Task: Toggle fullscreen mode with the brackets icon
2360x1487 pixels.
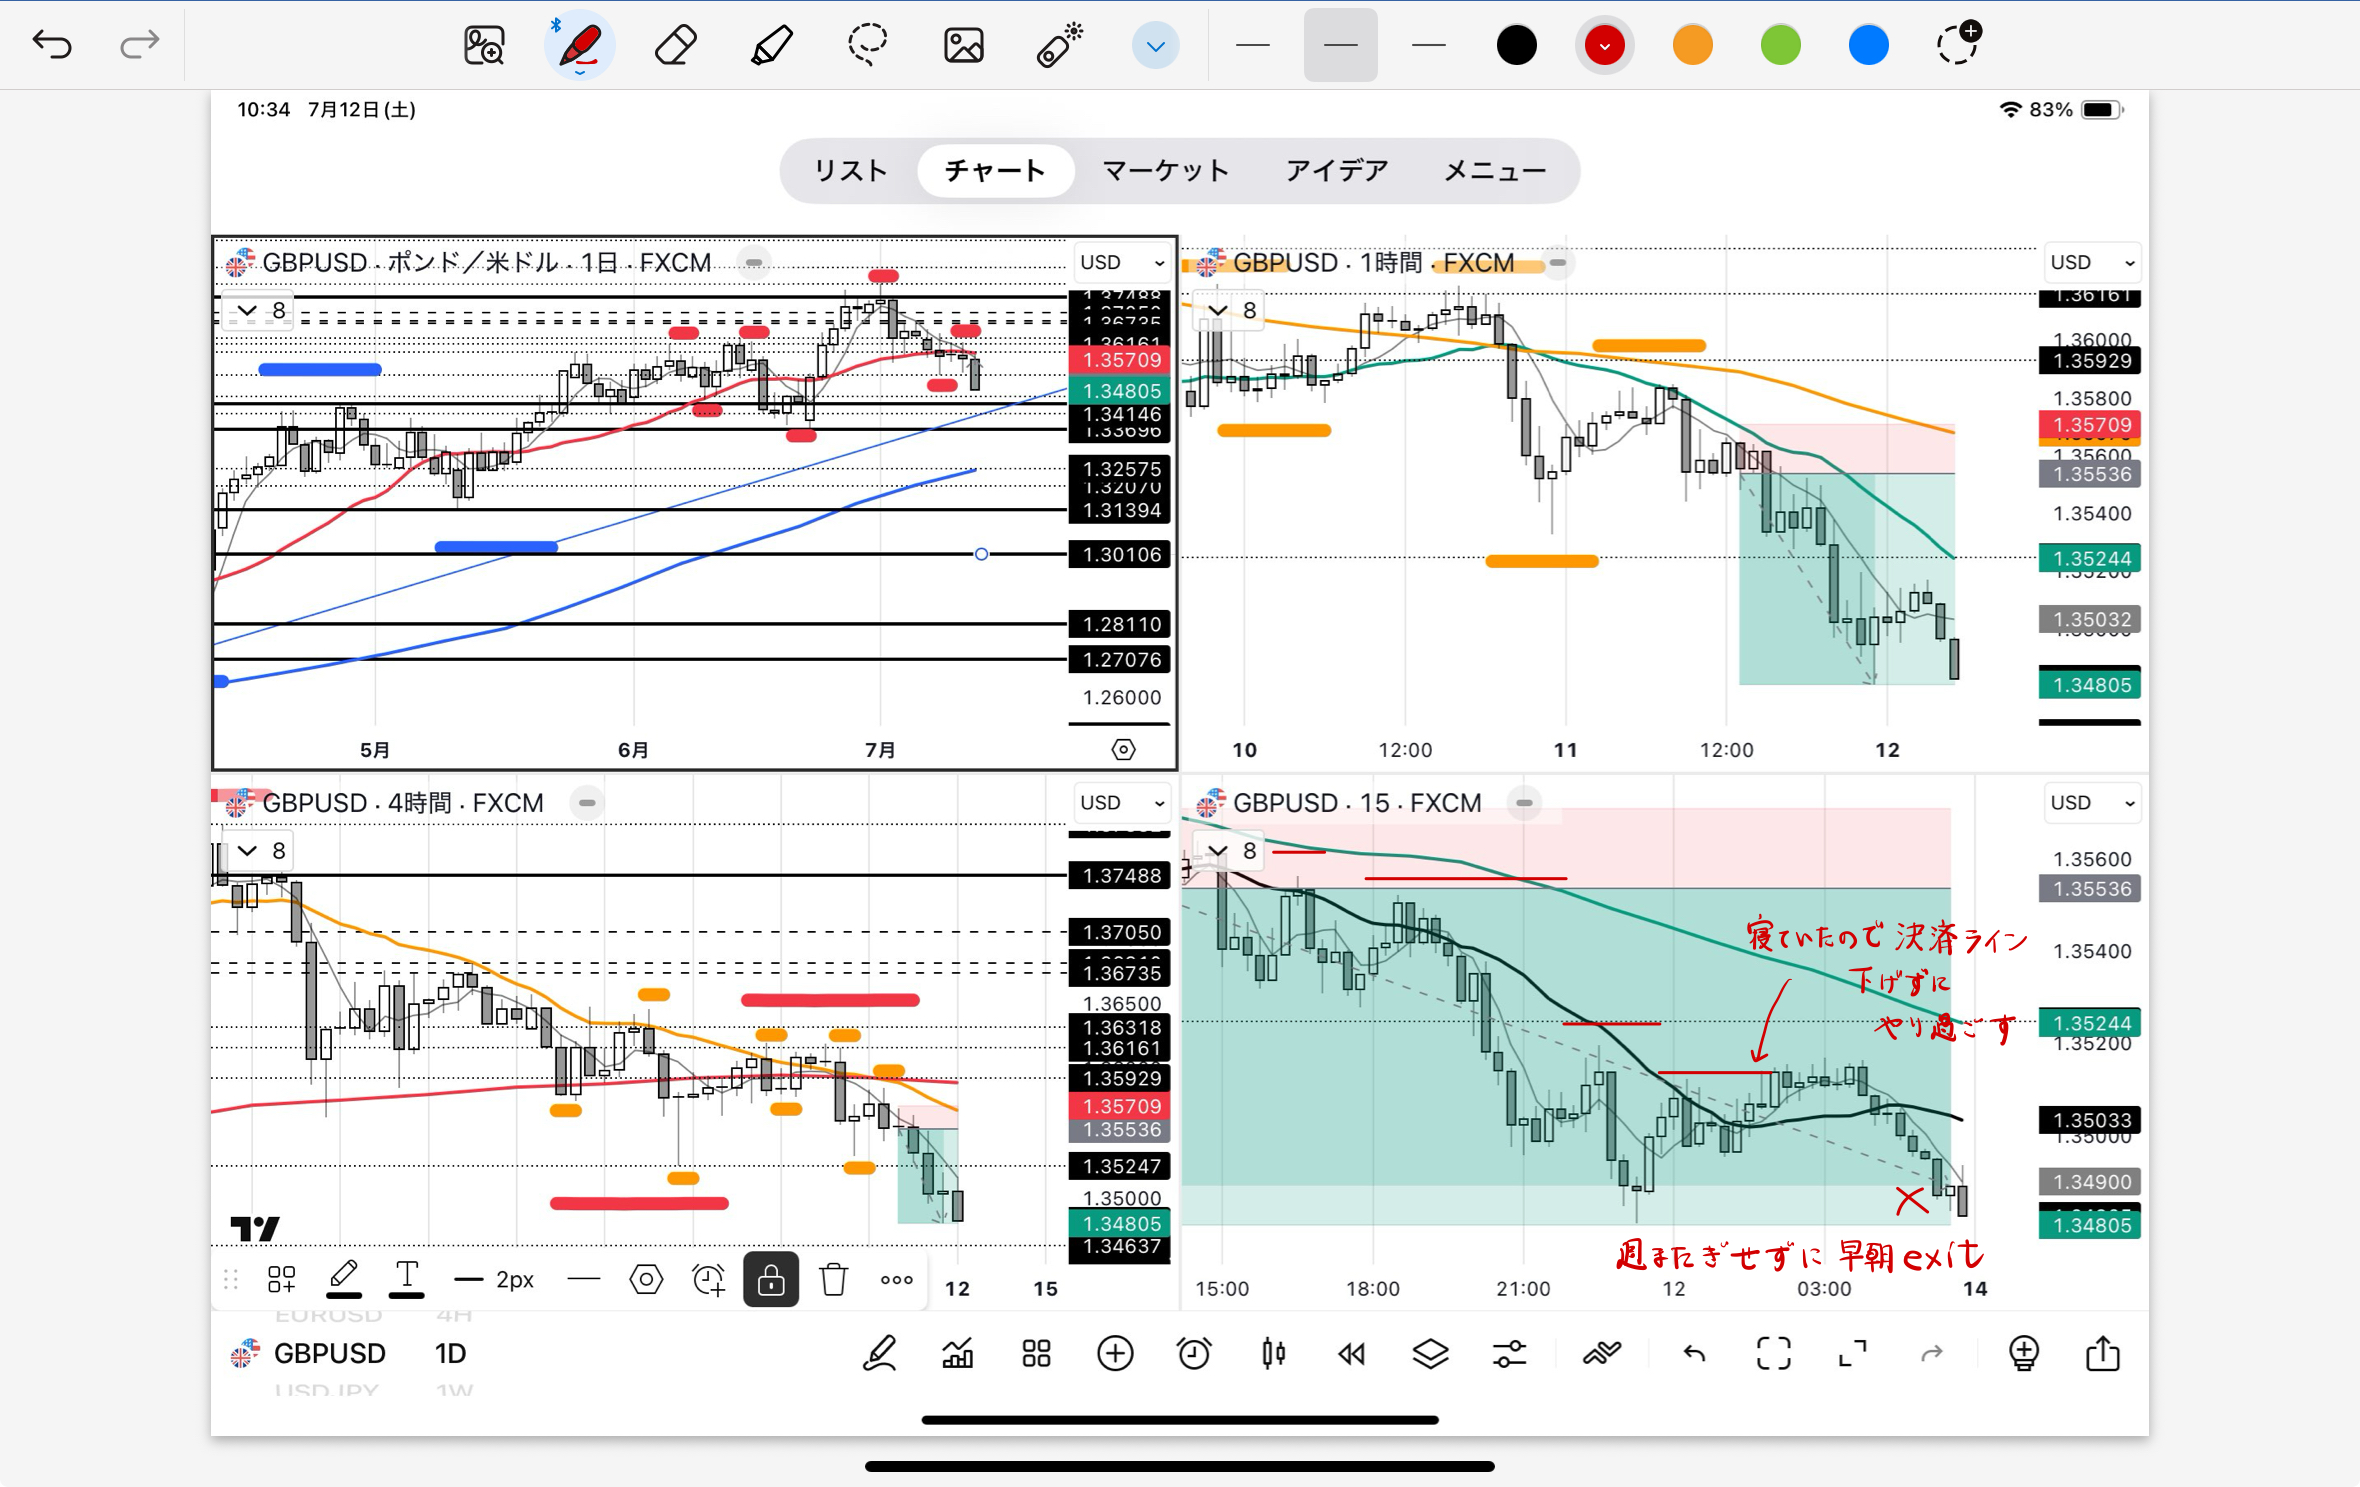Action: click(1774, 1354)
